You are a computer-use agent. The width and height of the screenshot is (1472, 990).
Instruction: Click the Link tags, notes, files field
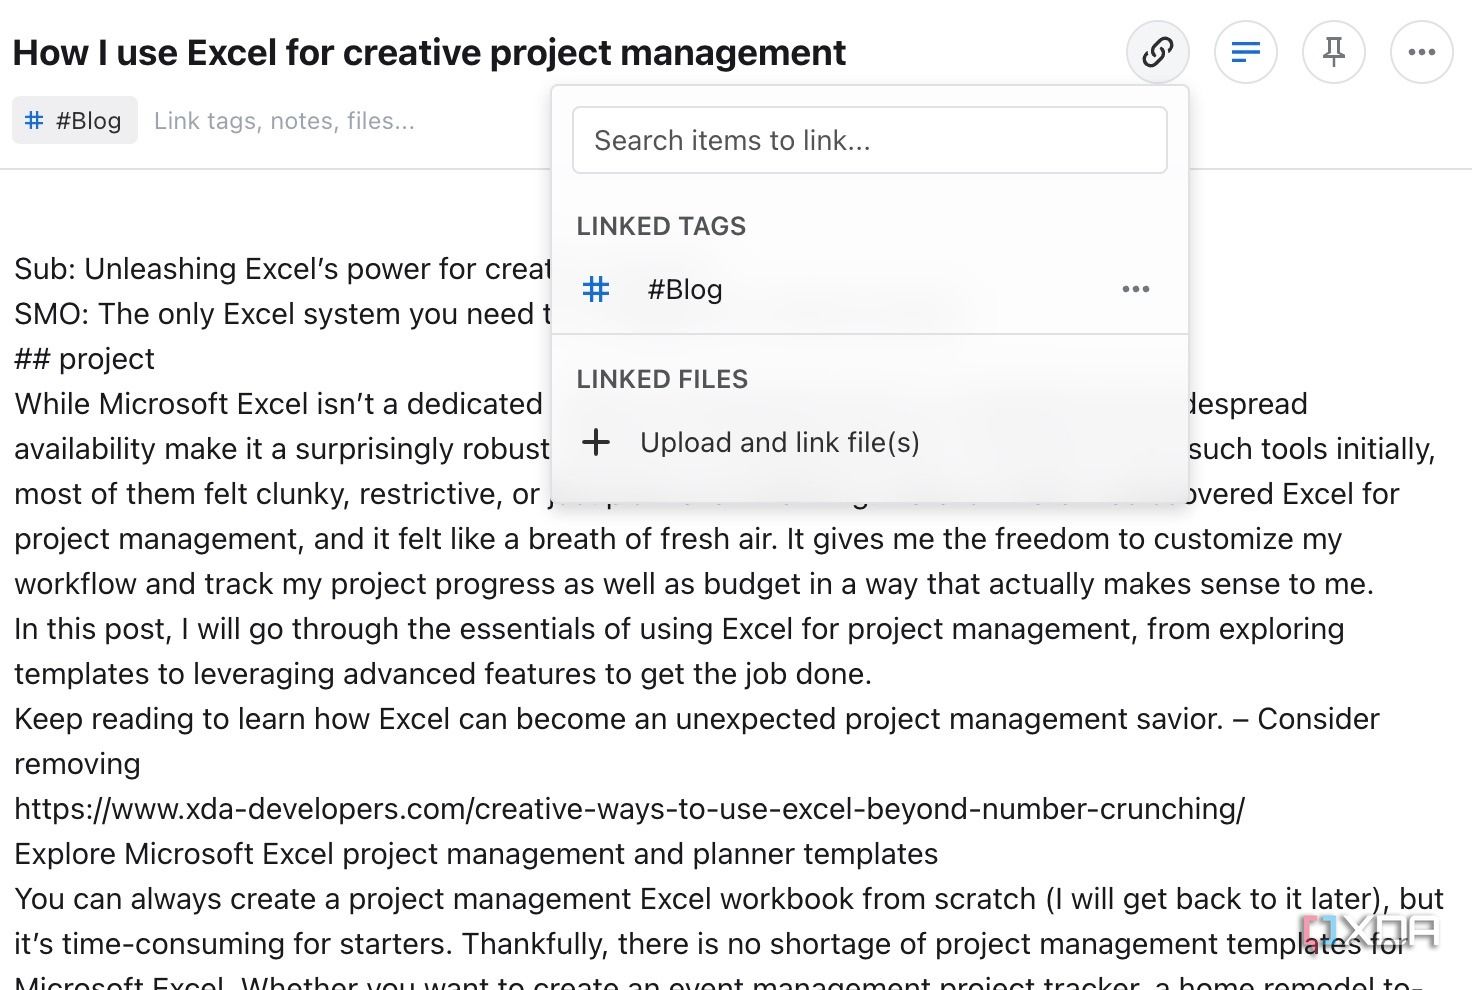(284, 120)
